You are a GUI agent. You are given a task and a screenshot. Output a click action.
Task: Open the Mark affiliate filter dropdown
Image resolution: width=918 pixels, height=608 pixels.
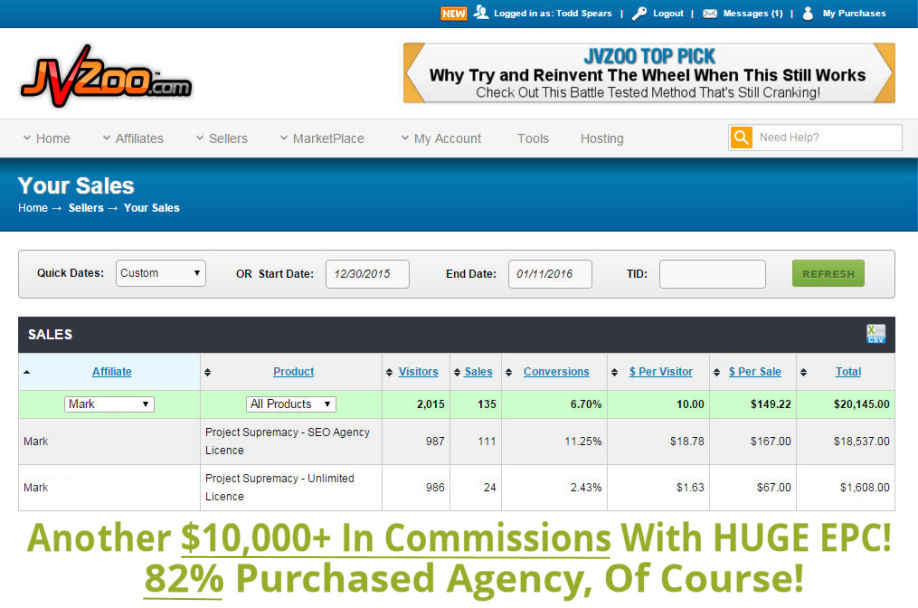click(x=109, y=404)
